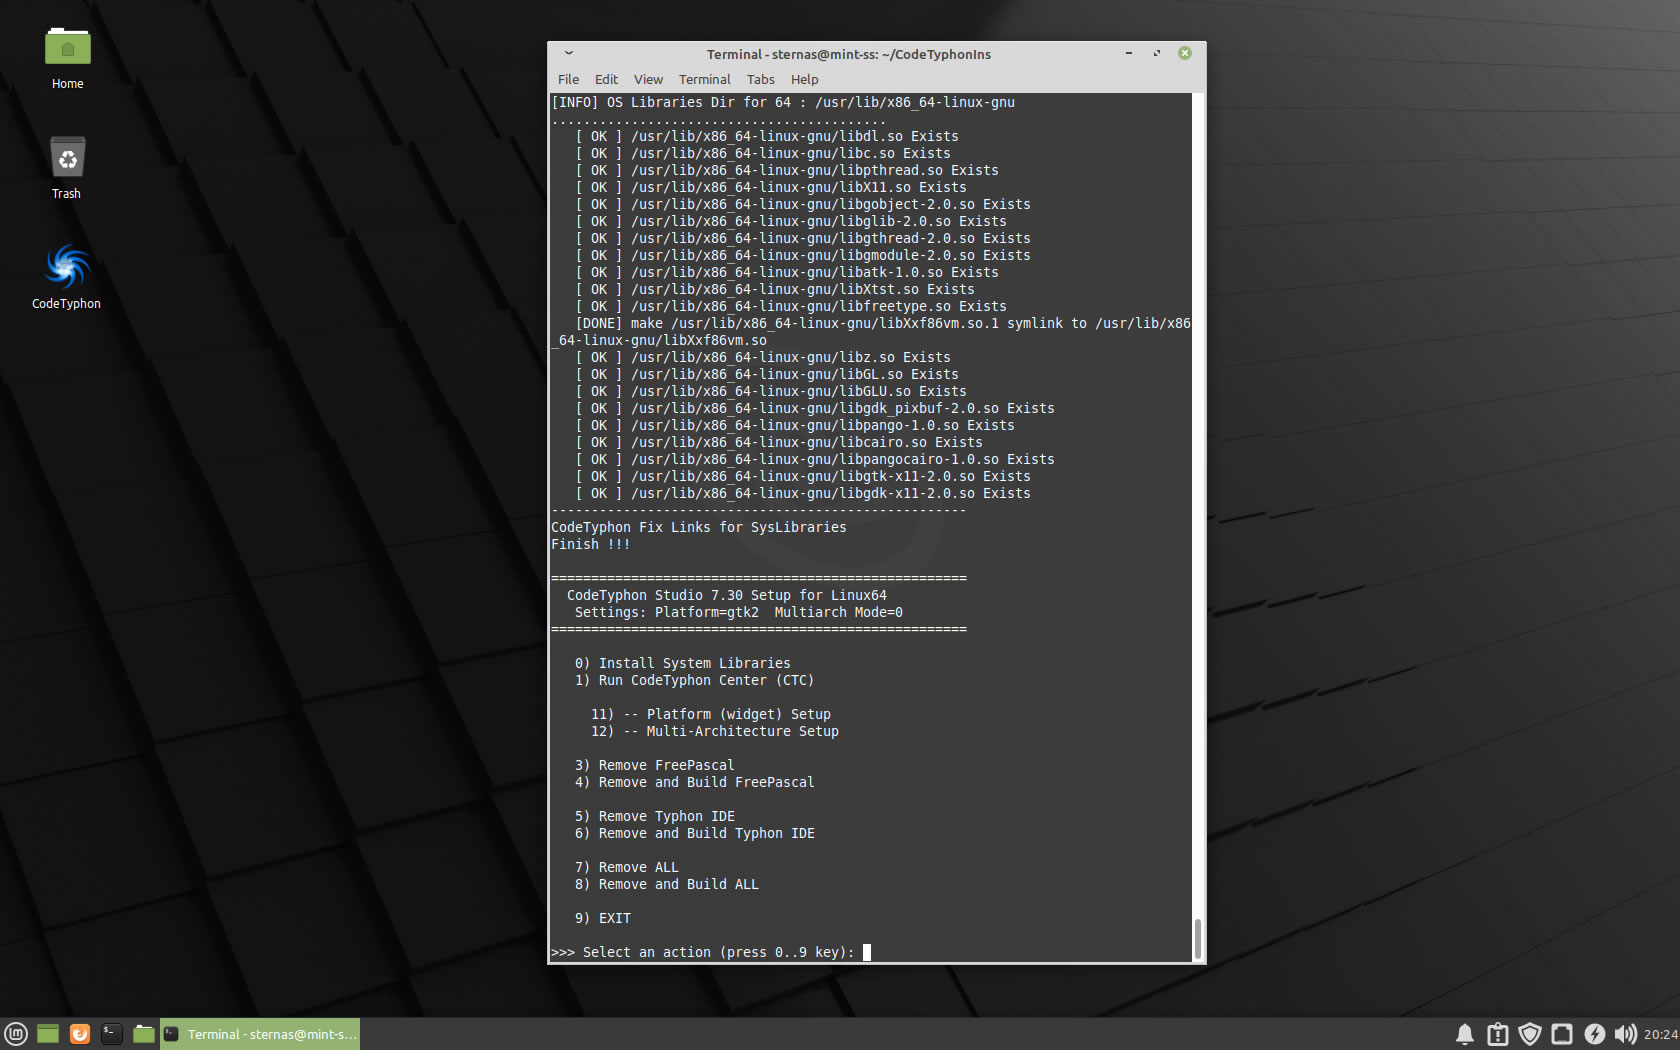The image size is (1680, 1050).
Task: Click 'CodeTyphon Fix Links for SysLibraries' line
Action: (698, 527)
